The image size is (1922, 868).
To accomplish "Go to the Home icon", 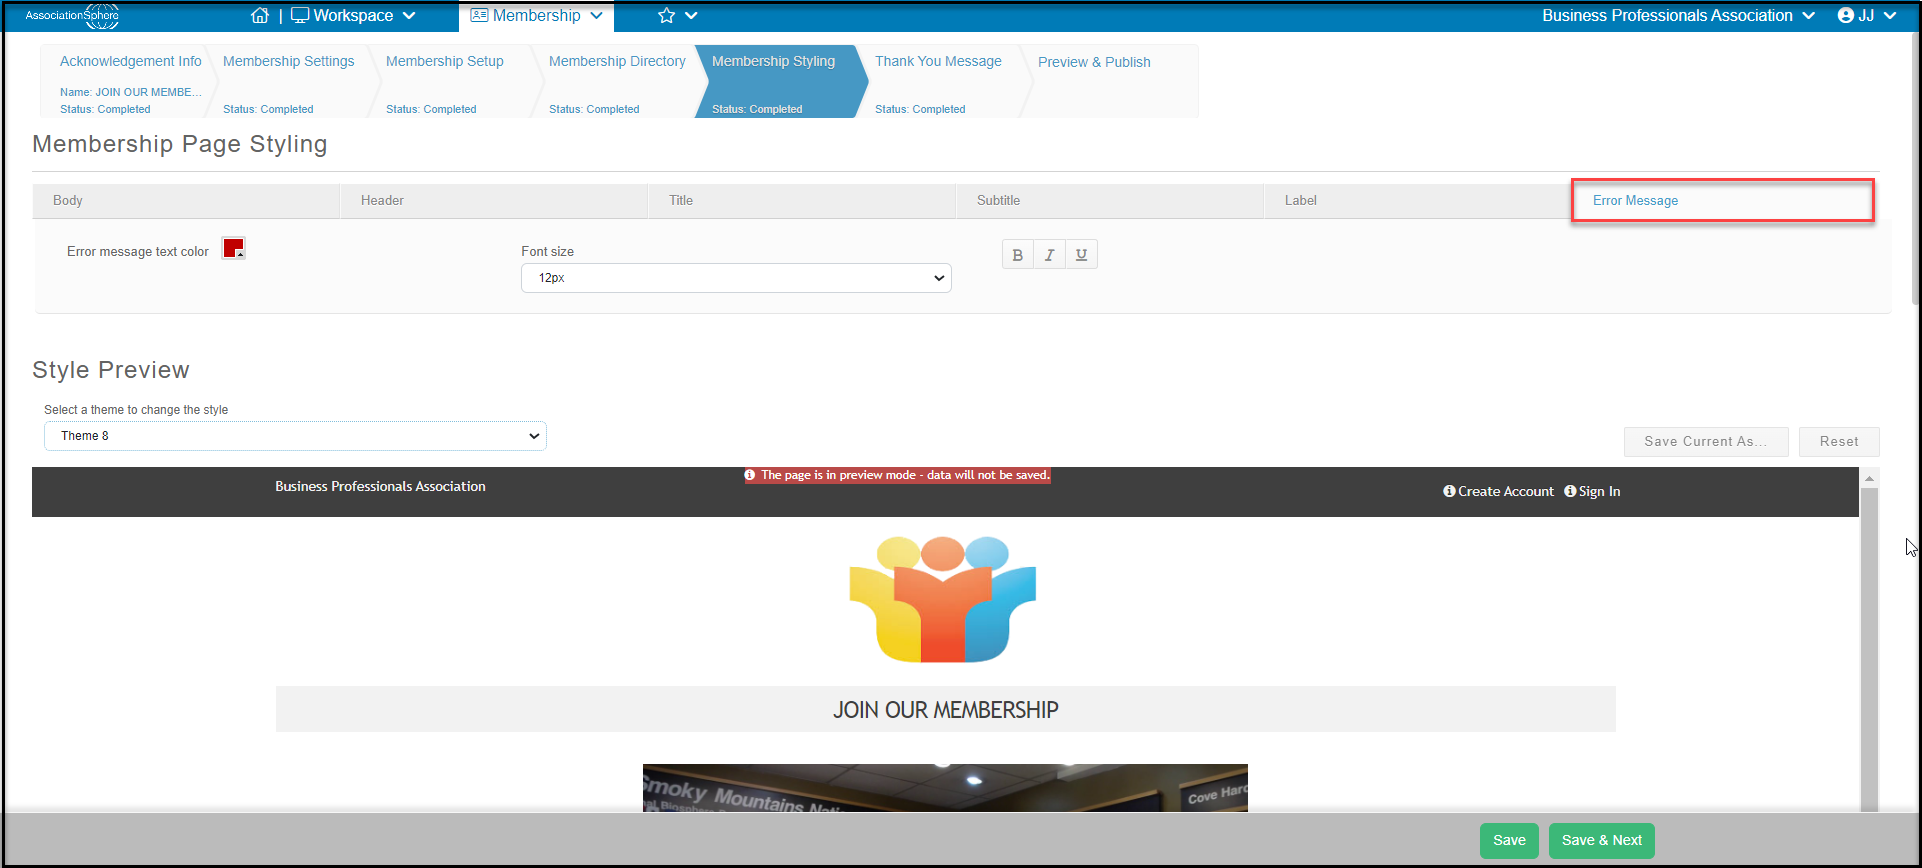I will coord(260,15).
